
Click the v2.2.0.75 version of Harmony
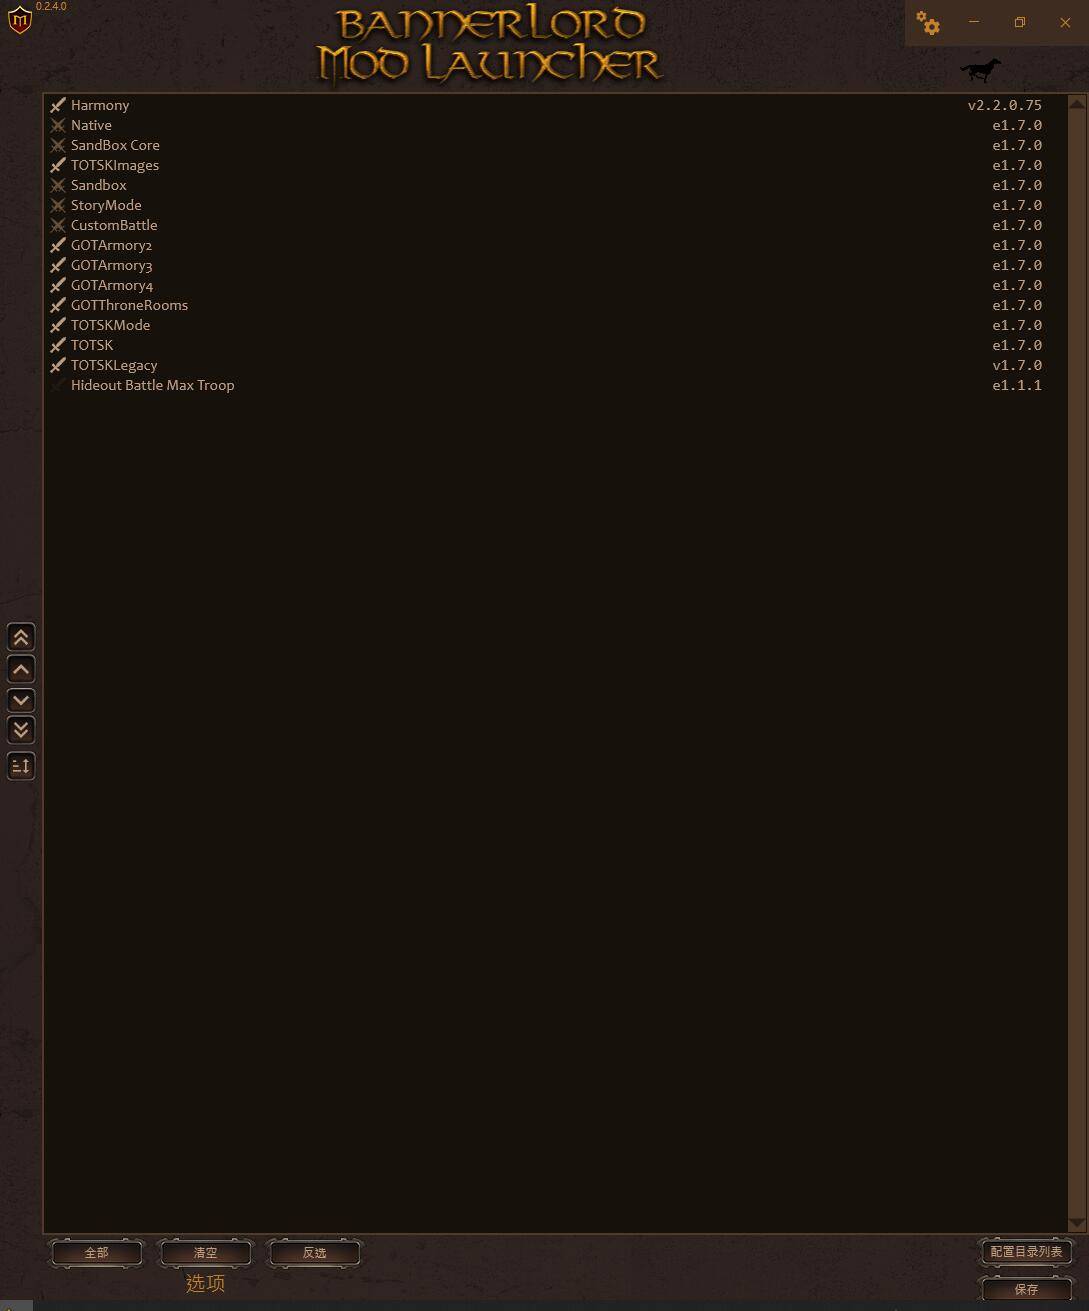click(x=1004, y=105)
